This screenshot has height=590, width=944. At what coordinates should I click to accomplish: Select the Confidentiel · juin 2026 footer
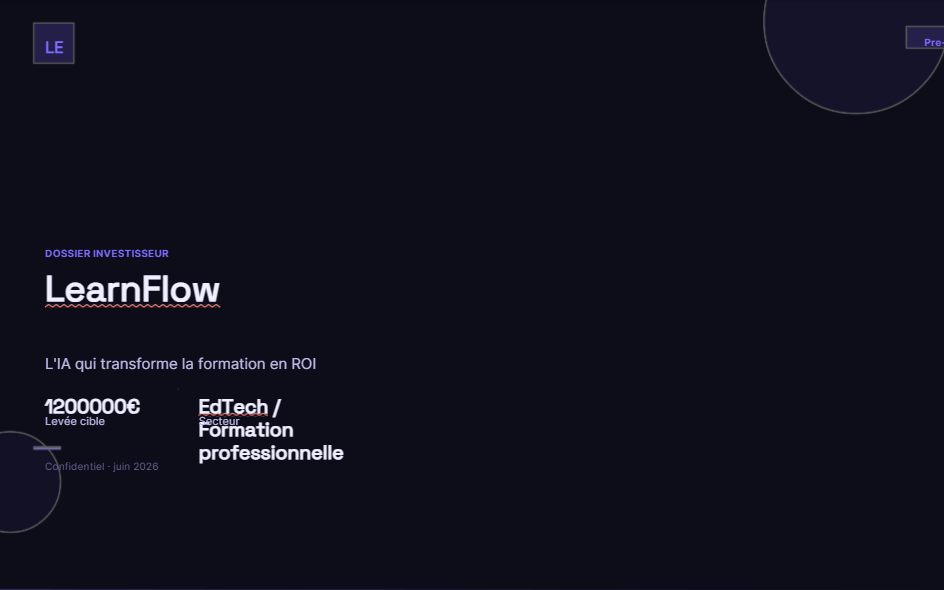tap(102, 467)
